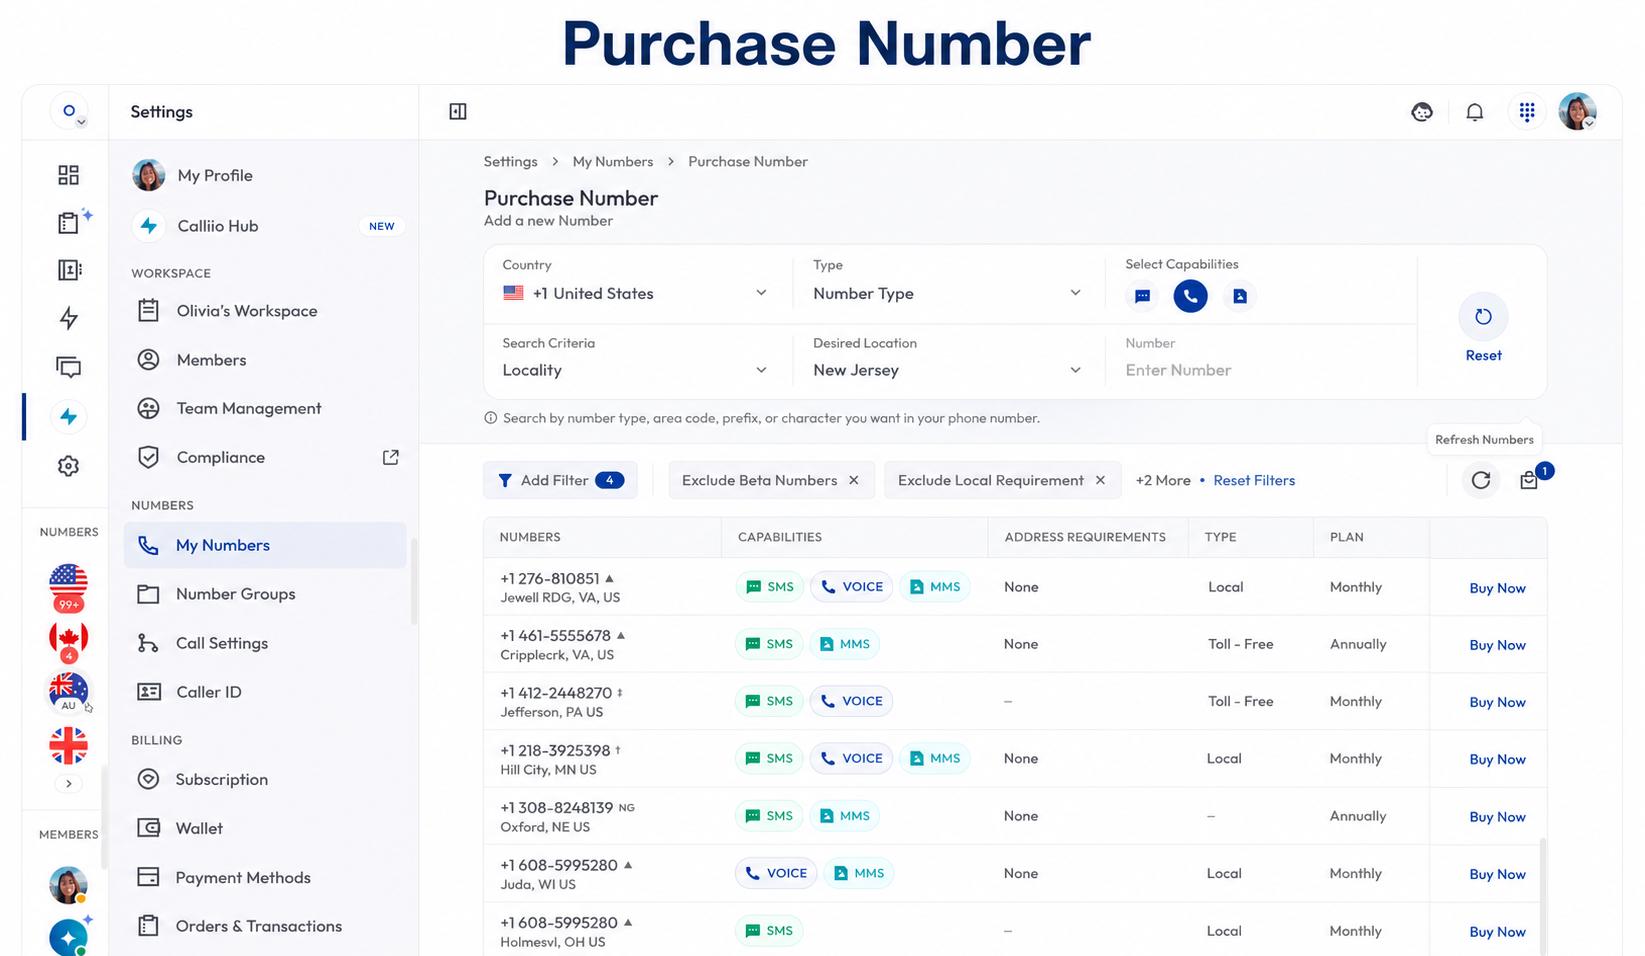Image resolution: width=1645 pixels, height=956 pixels.
Task: Toggle the SMS capability filter
Action: coord(1142,296)
